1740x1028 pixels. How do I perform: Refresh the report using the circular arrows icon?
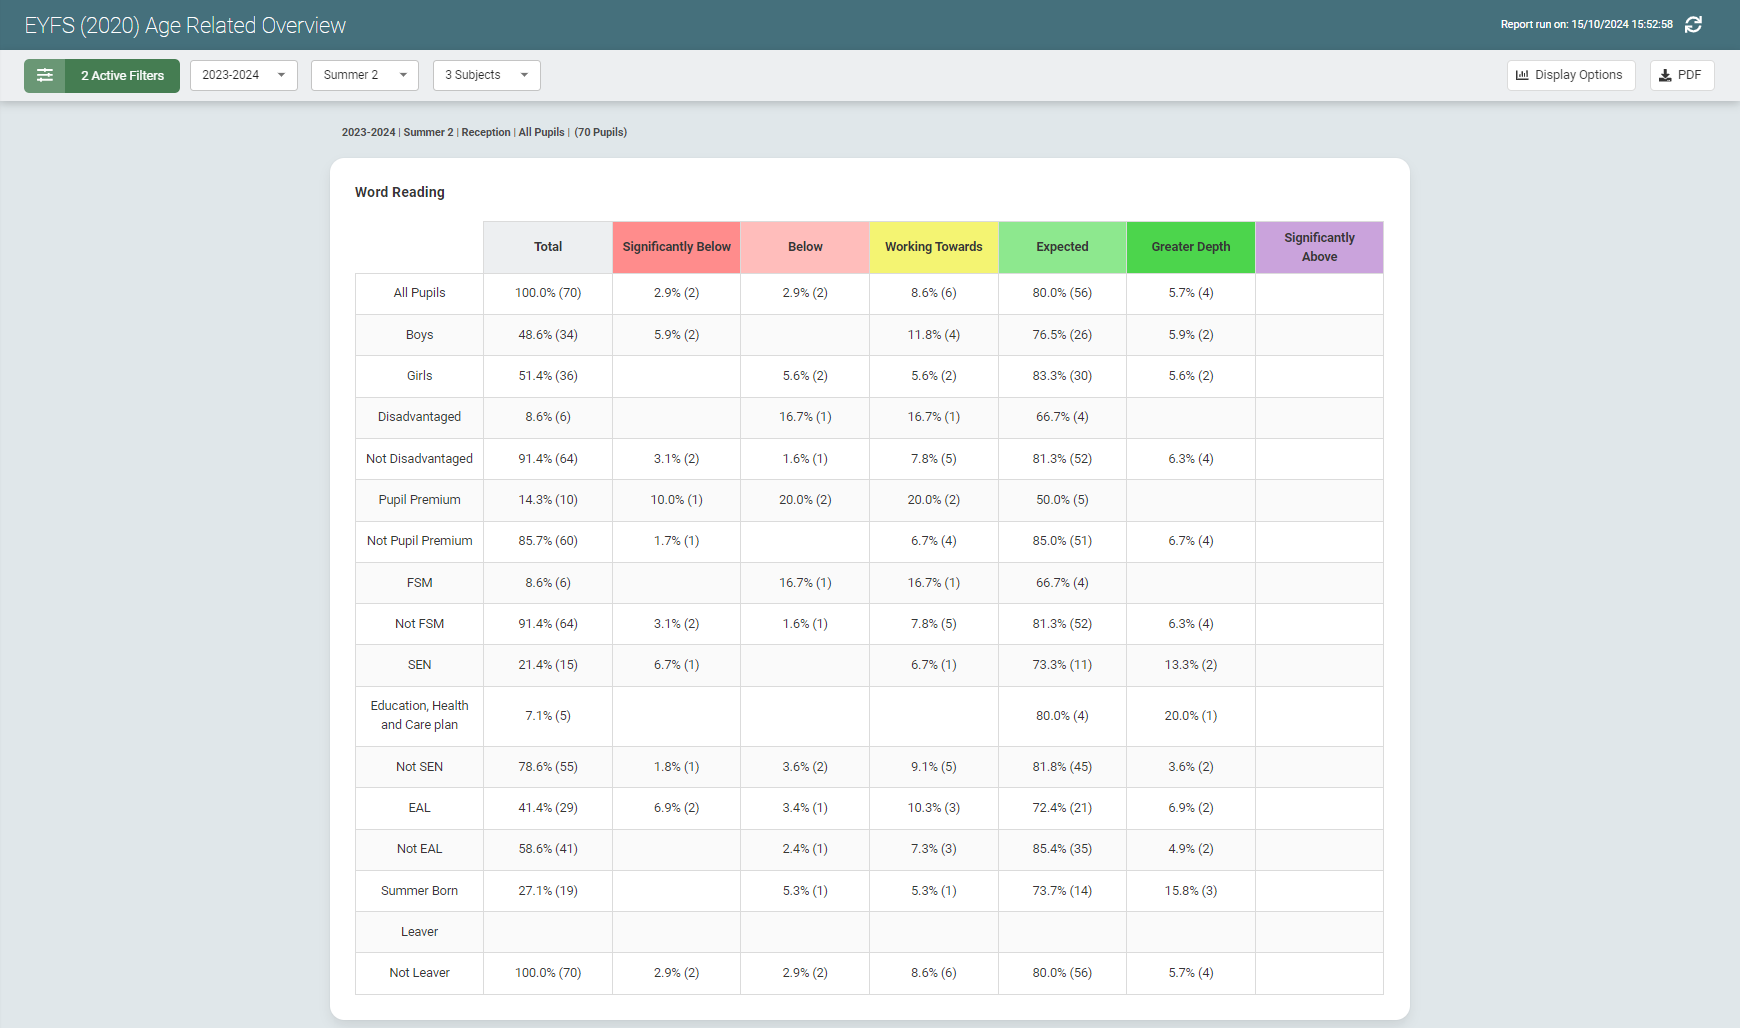(x=1694, y=24)
